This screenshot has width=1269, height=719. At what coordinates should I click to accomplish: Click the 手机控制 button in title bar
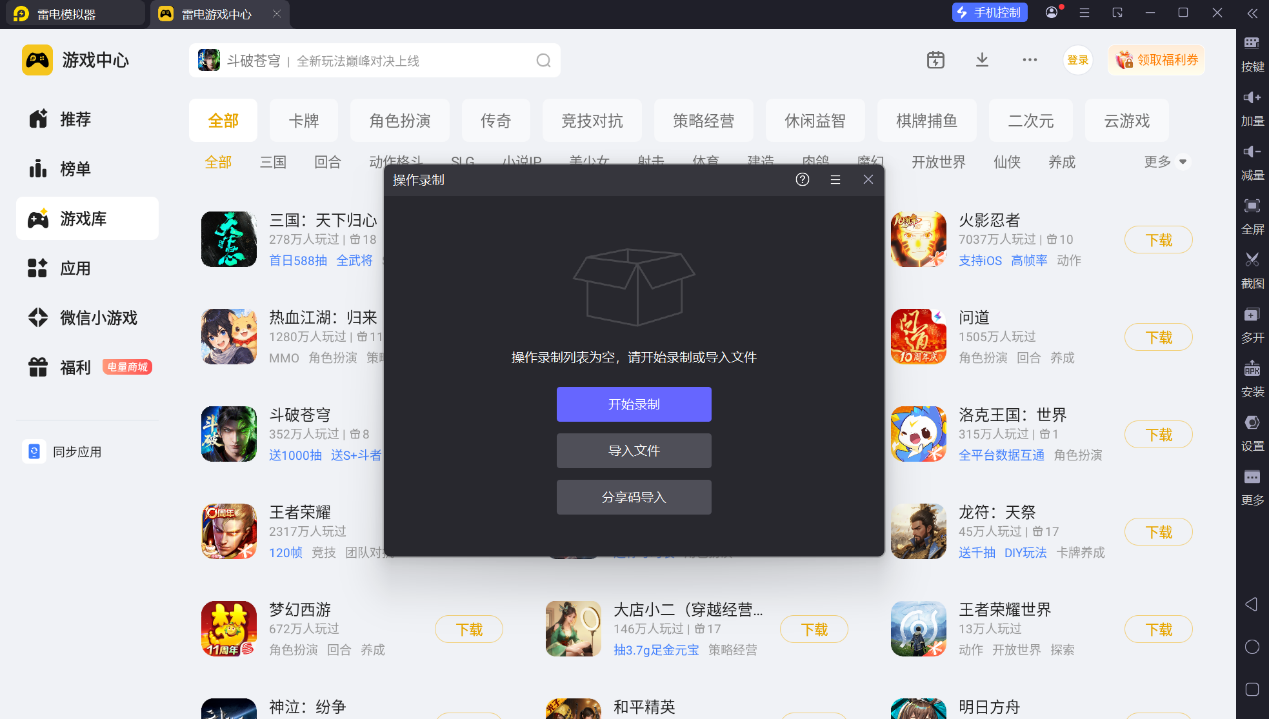tap(989, 12)
